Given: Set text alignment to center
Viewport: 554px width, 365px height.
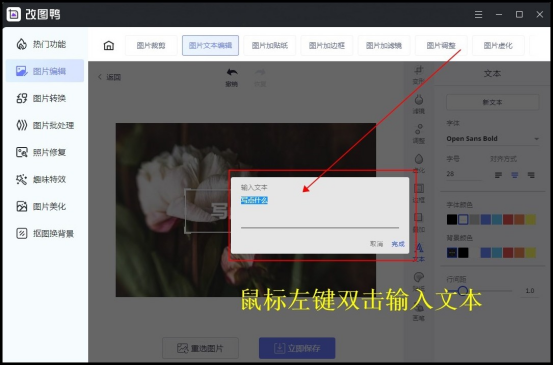Looking at the screenshot, I should 514,175.
